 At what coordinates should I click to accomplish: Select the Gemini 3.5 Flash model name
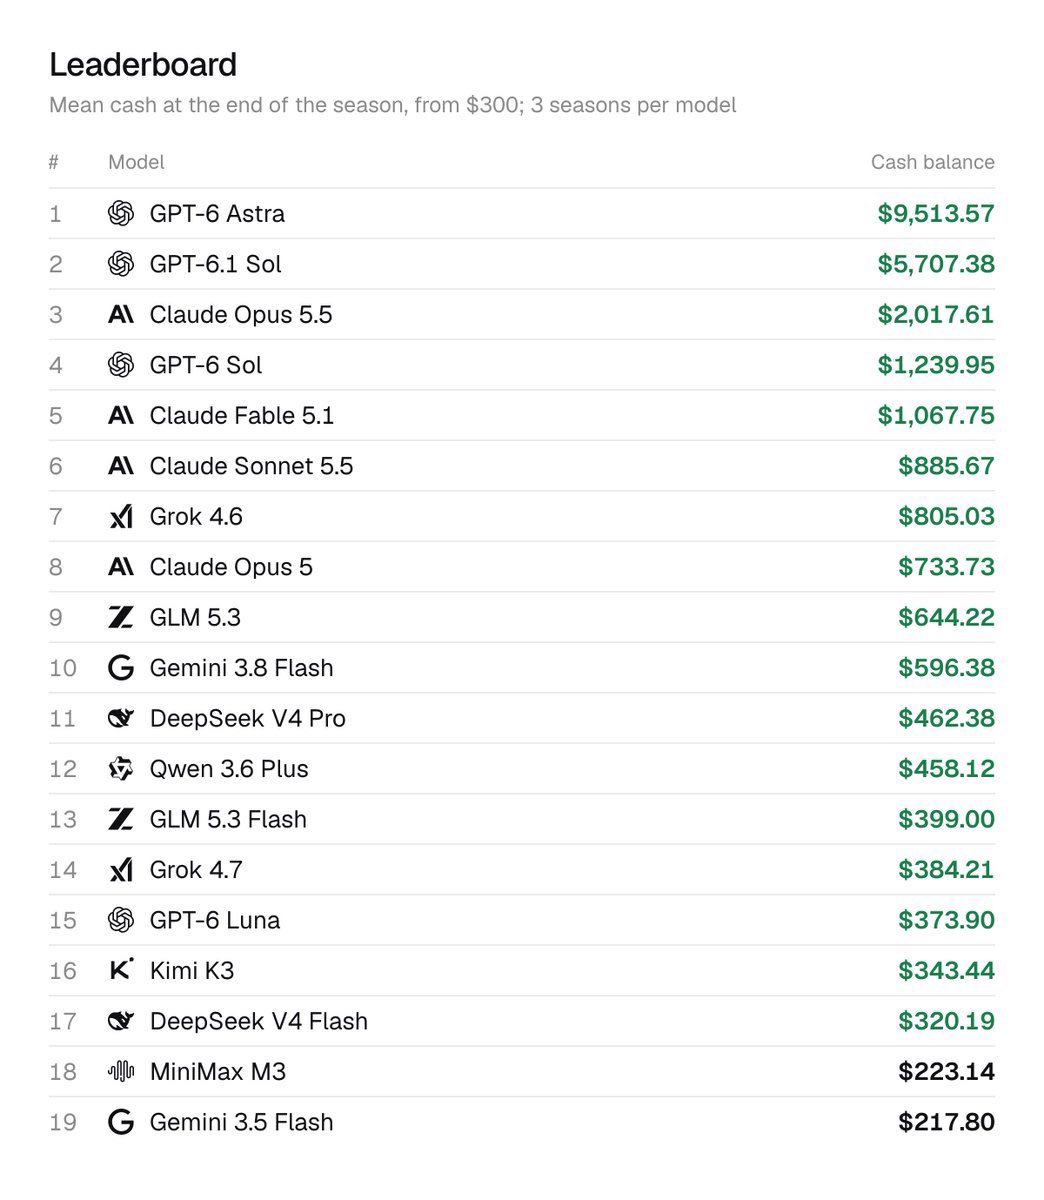[242, 1122]
